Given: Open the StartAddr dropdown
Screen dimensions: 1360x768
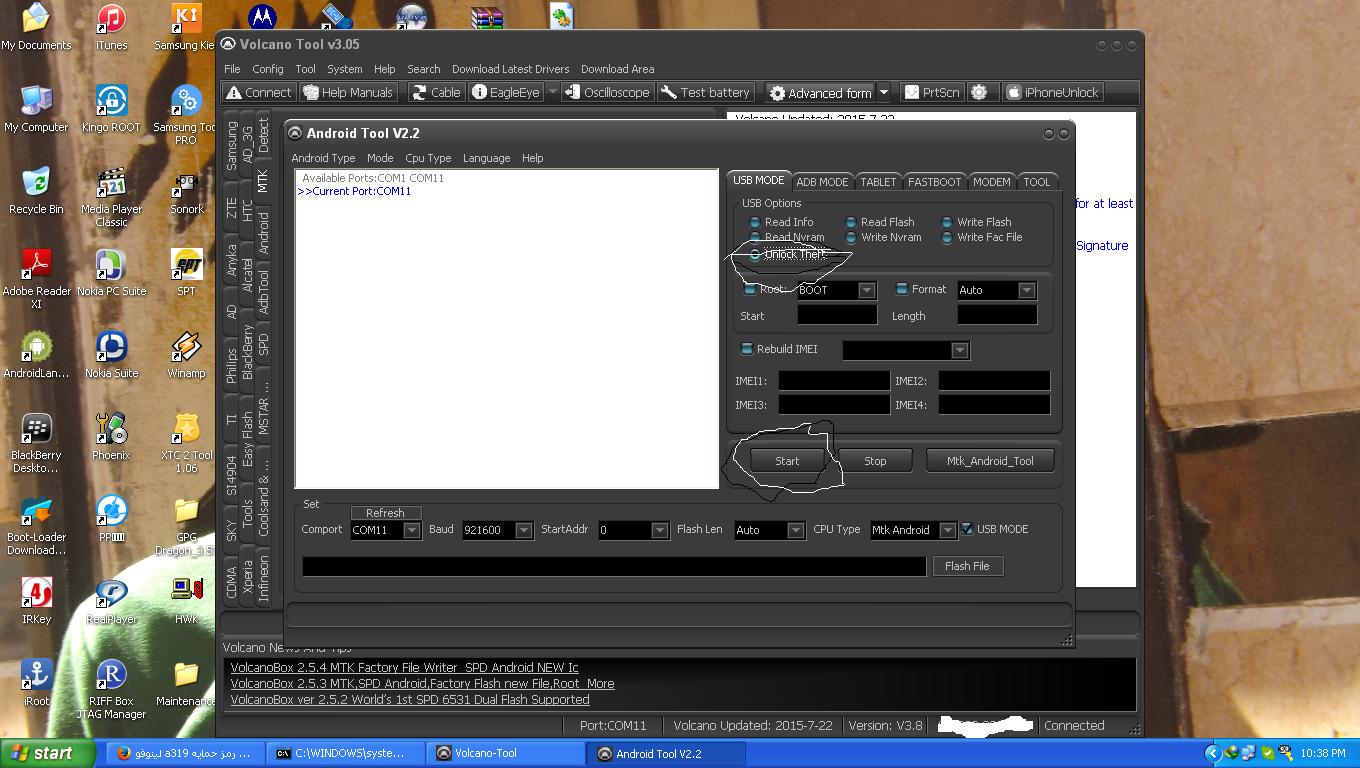Looking at the screenshot, I should [x=659, y=530].
